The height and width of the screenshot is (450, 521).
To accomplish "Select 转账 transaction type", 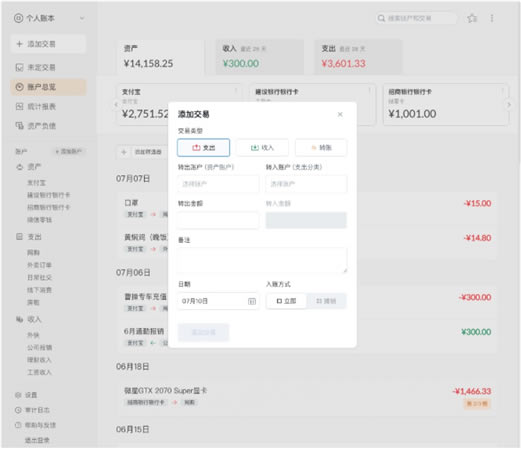I will [321, 147].
